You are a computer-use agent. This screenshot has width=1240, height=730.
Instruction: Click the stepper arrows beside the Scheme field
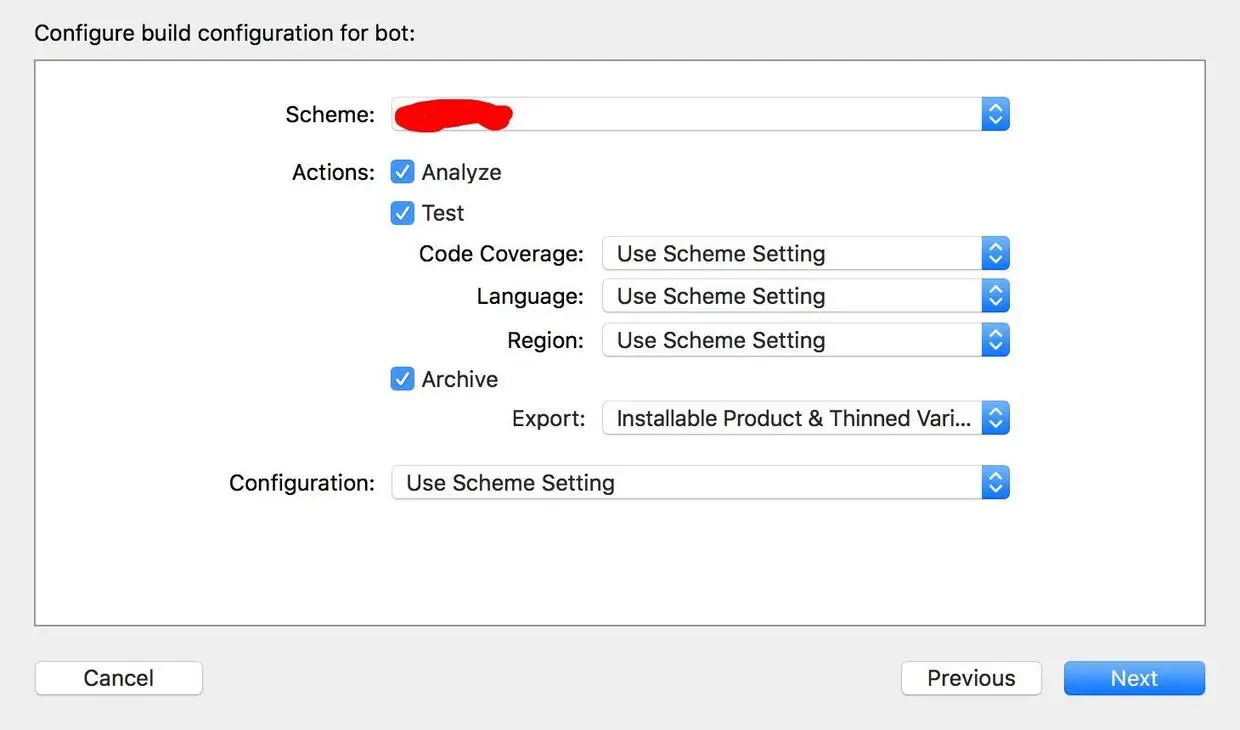coord(995,113)
